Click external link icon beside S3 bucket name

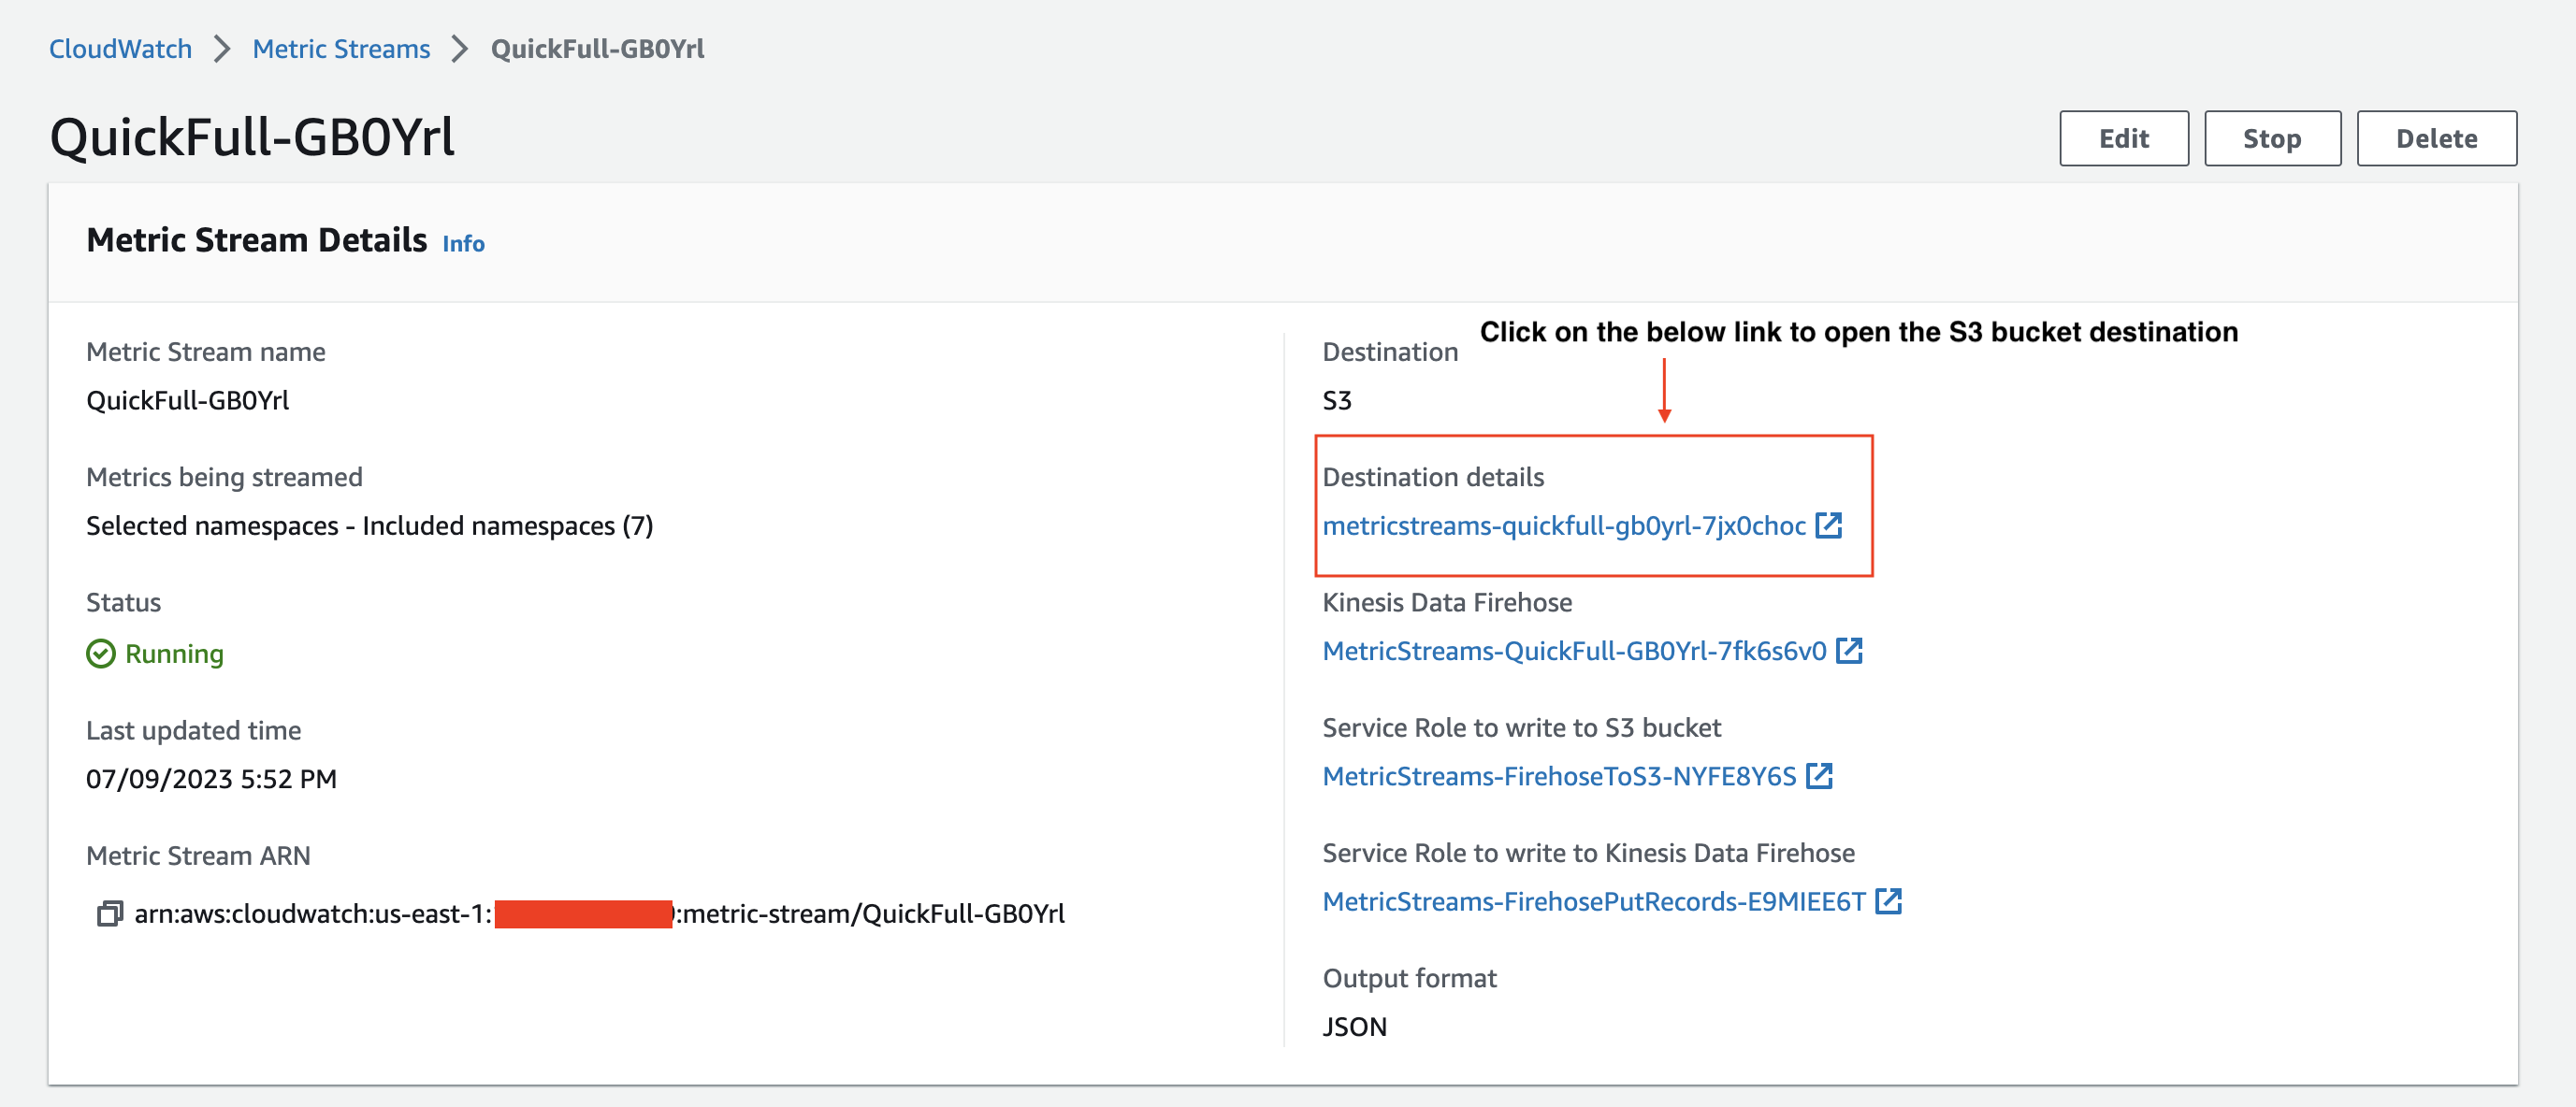click(x=1828, y=525)
